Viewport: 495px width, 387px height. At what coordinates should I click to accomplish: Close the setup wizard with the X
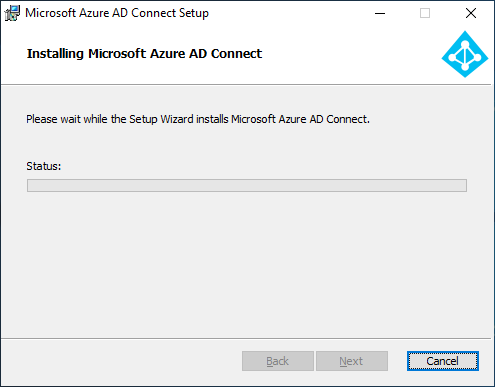(471, 13)
